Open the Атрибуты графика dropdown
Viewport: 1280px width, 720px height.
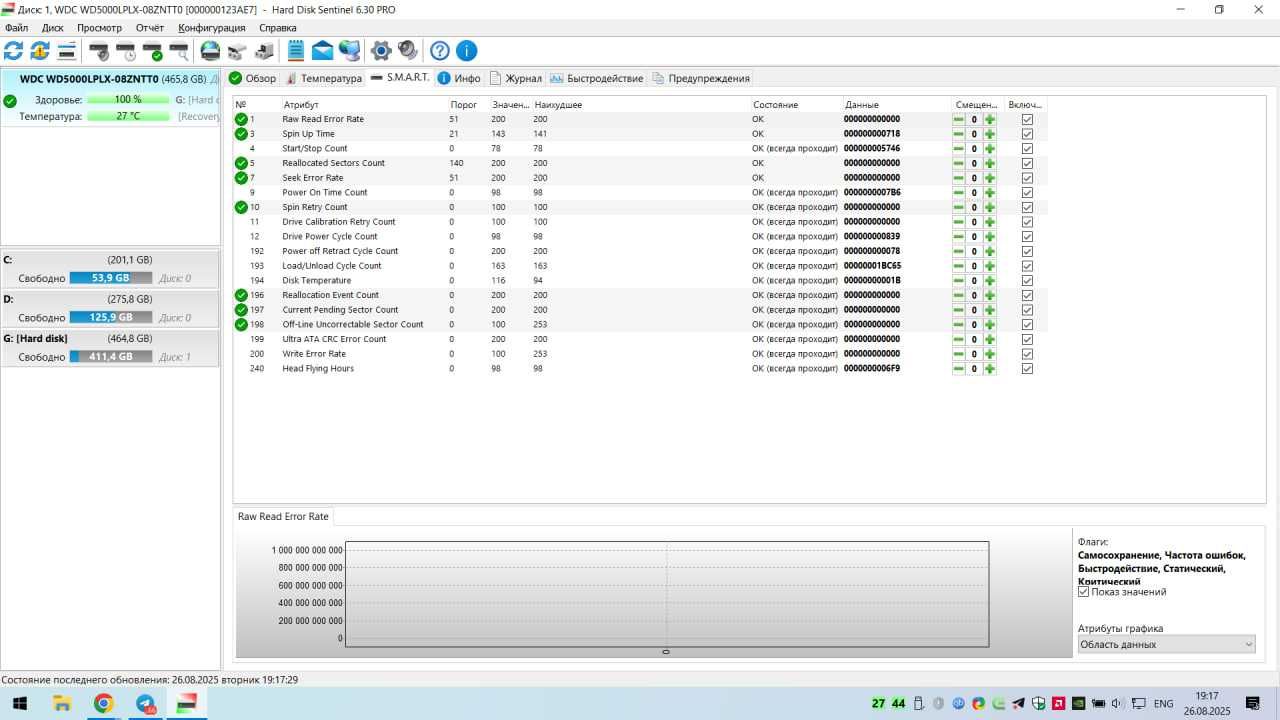pos(1166,645)
